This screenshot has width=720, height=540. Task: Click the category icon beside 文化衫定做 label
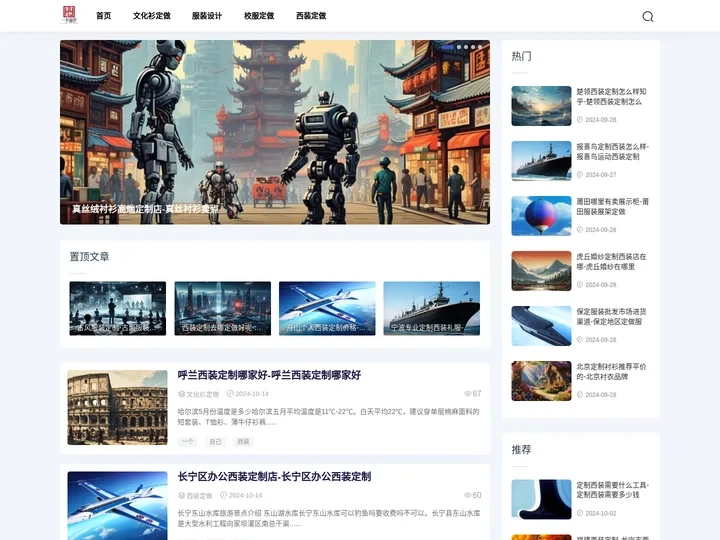pyautogui.click(x=181, y=394)
